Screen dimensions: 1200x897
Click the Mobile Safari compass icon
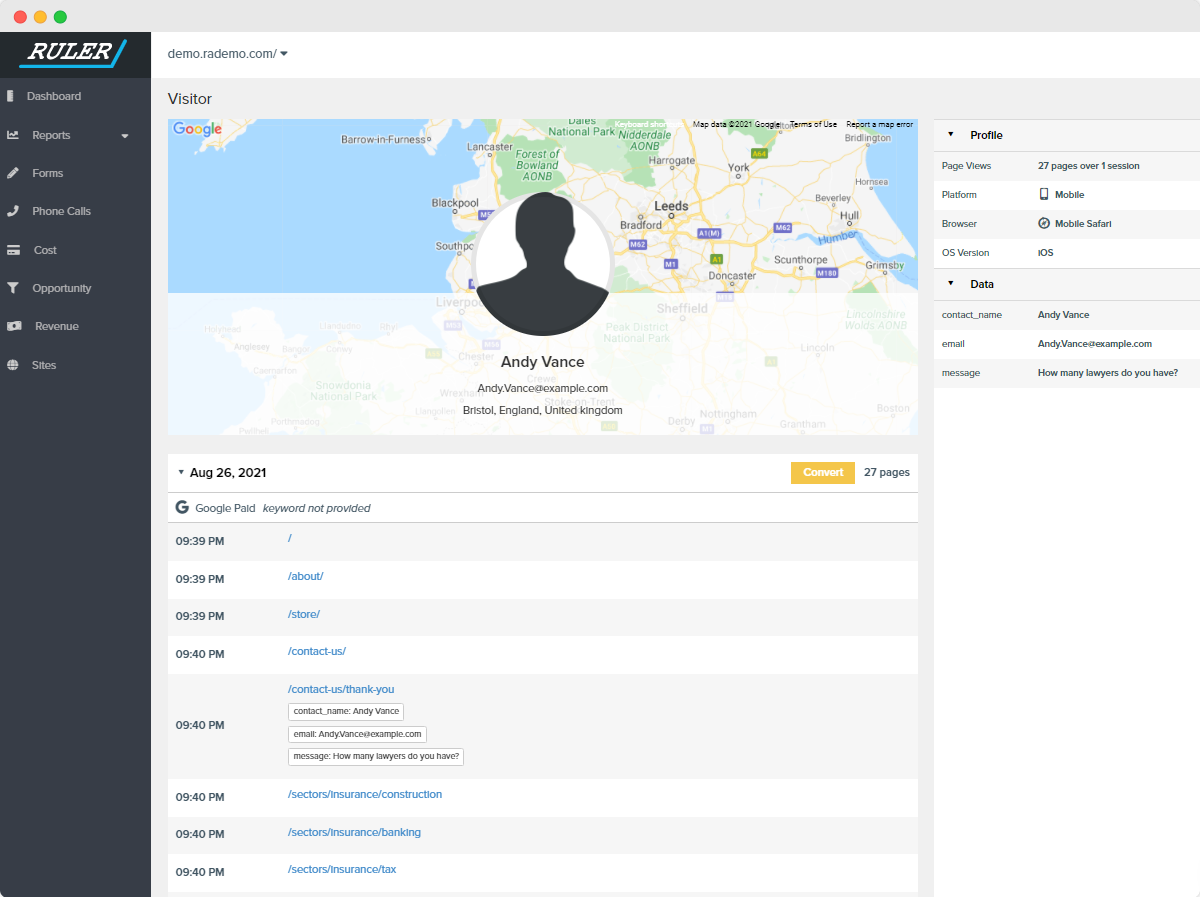pyautogui.click(x=1044, y=223)
